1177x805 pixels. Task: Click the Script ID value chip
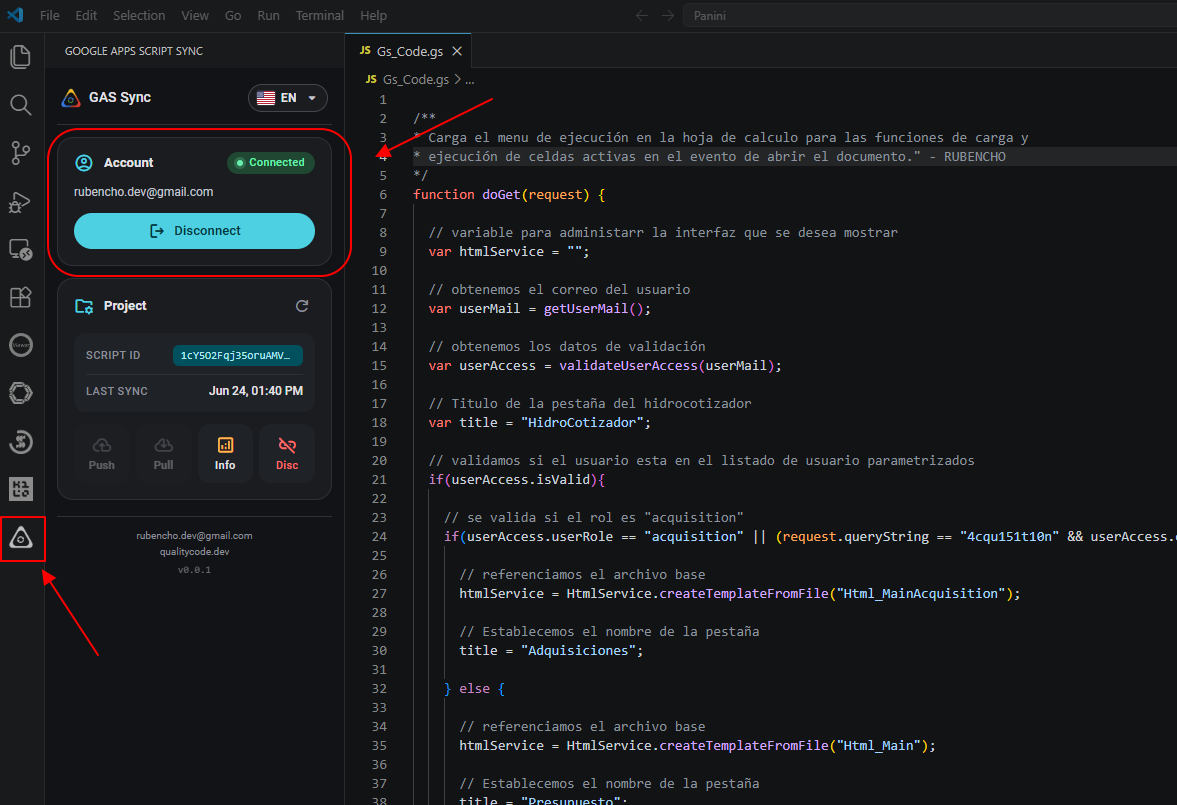237,355
